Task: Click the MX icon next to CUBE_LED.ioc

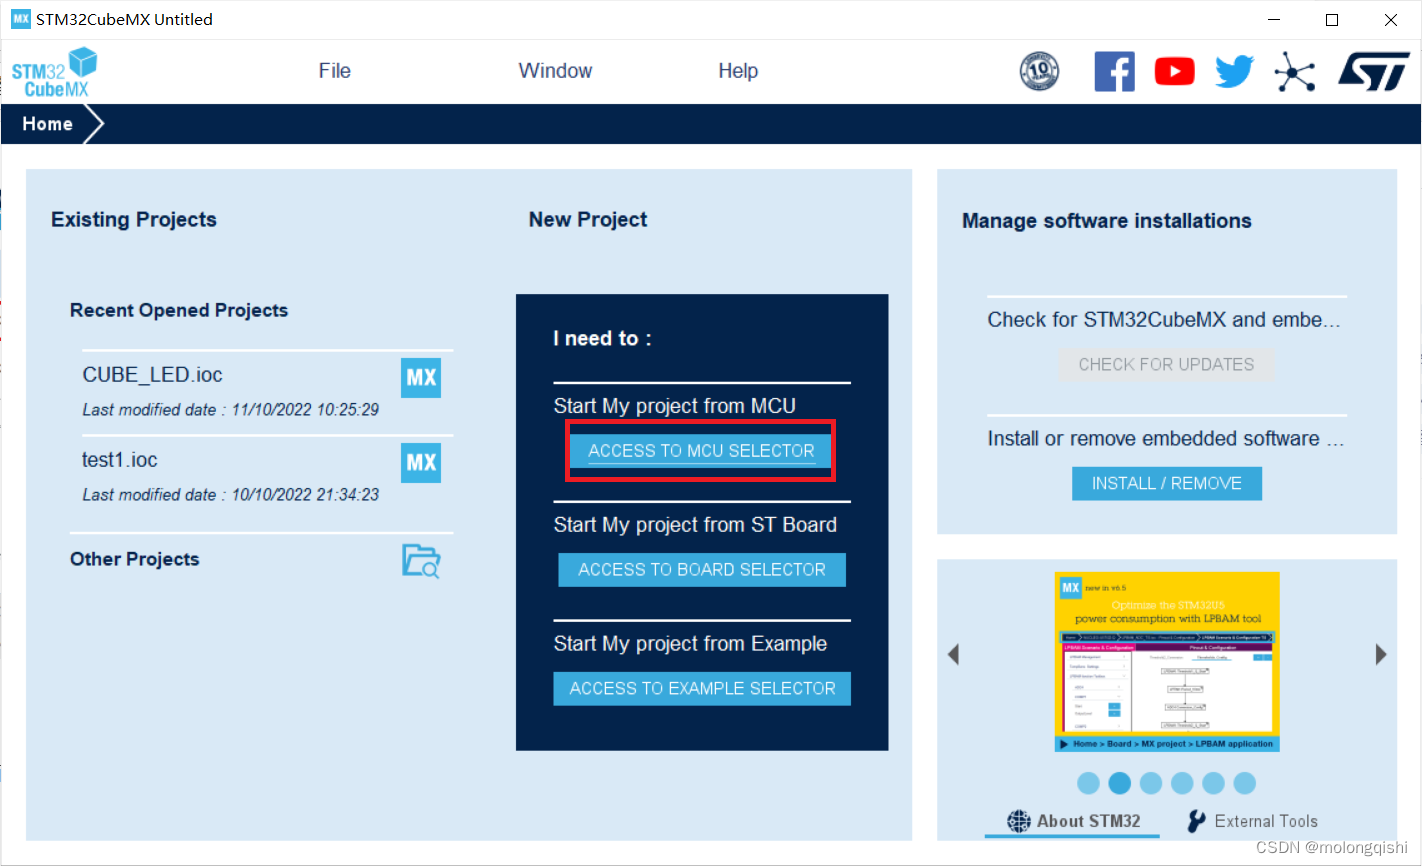Action: [x=421, y=378]
